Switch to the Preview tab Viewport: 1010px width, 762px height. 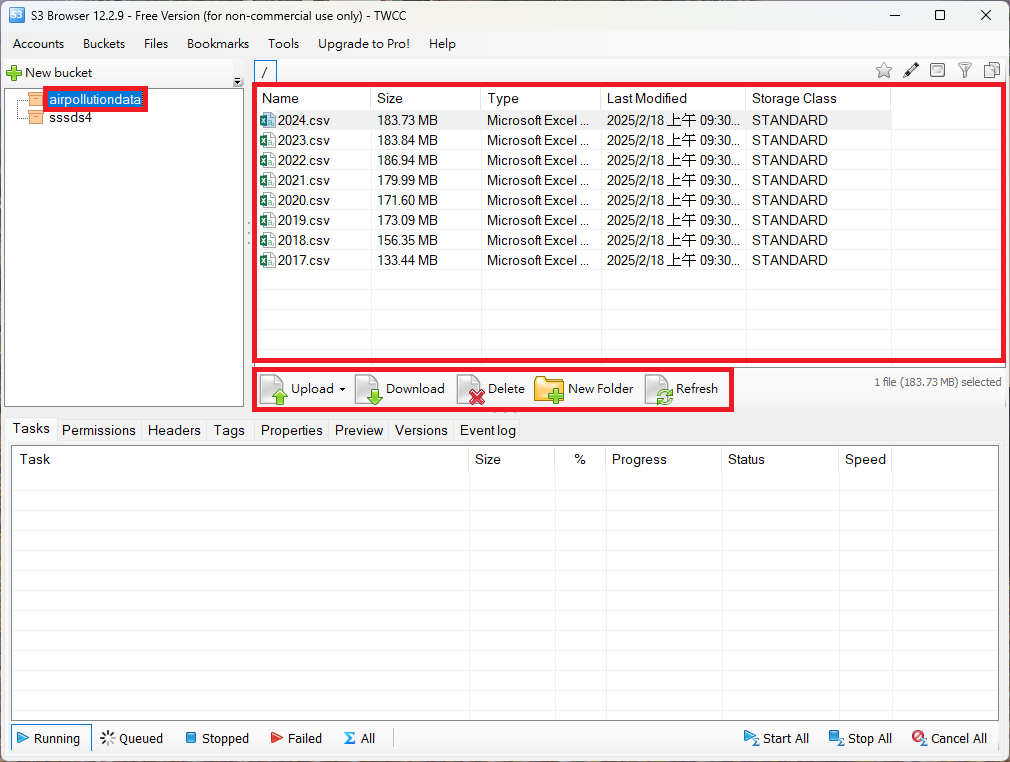(x=359, y=430)
